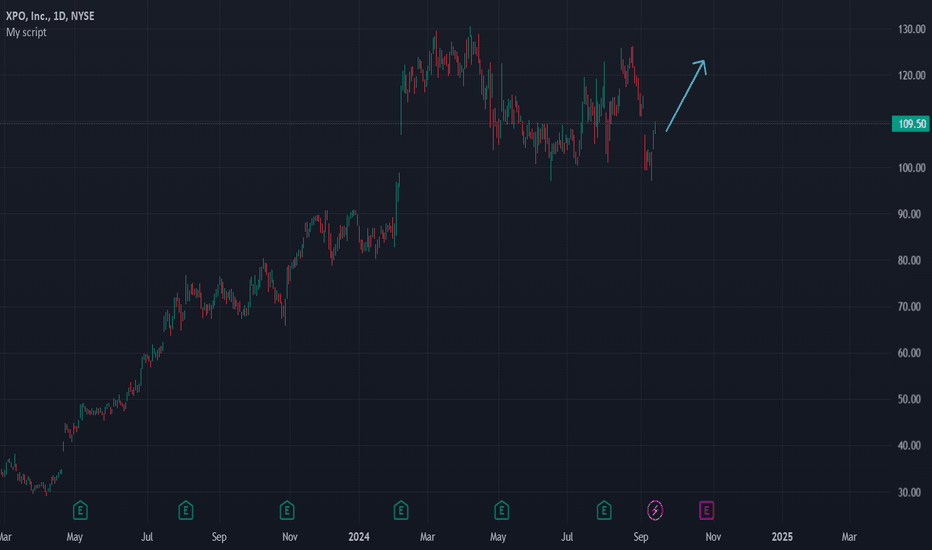Viewport: 932px width, 550px height.
Task: Open the earnings marker just after 2024 label
Action: [x=401, y=510]
